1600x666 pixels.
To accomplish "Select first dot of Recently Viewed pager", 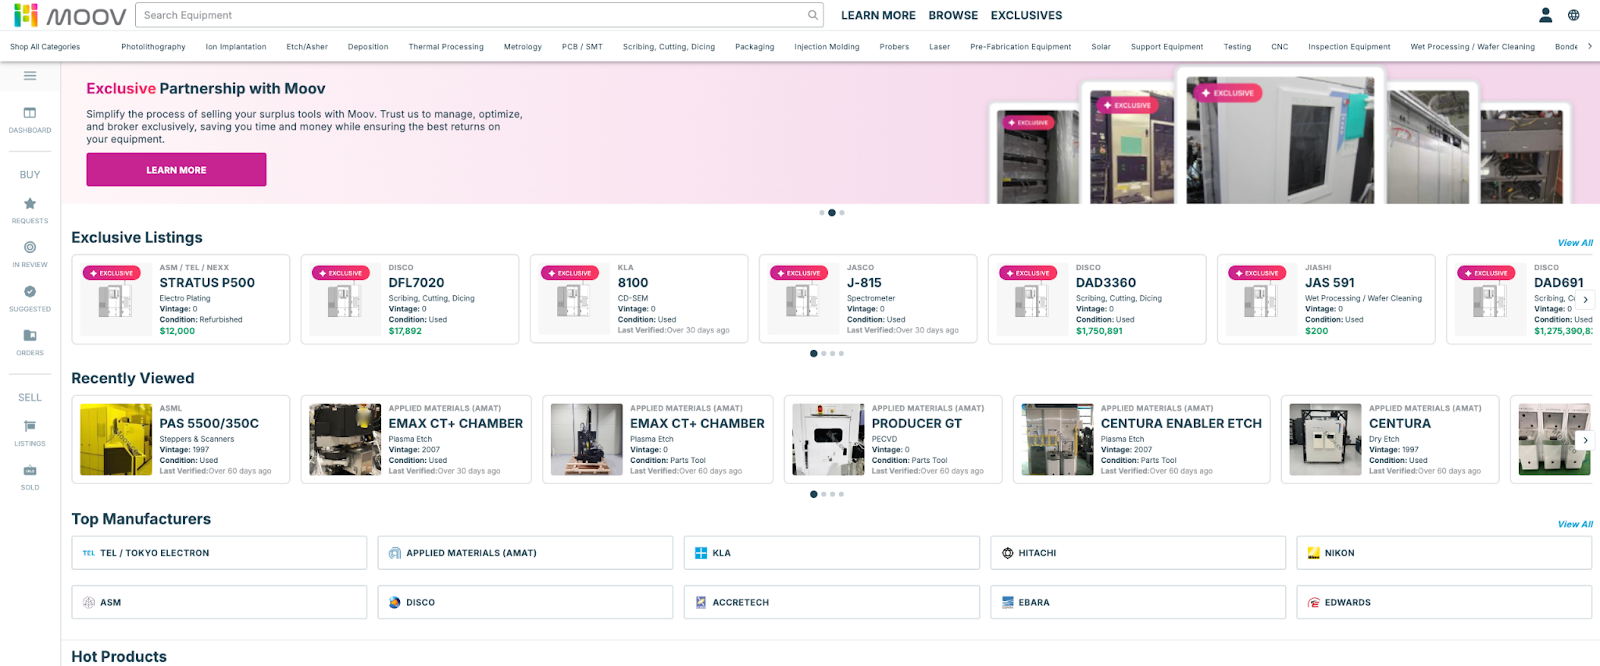I will [813, 494].
